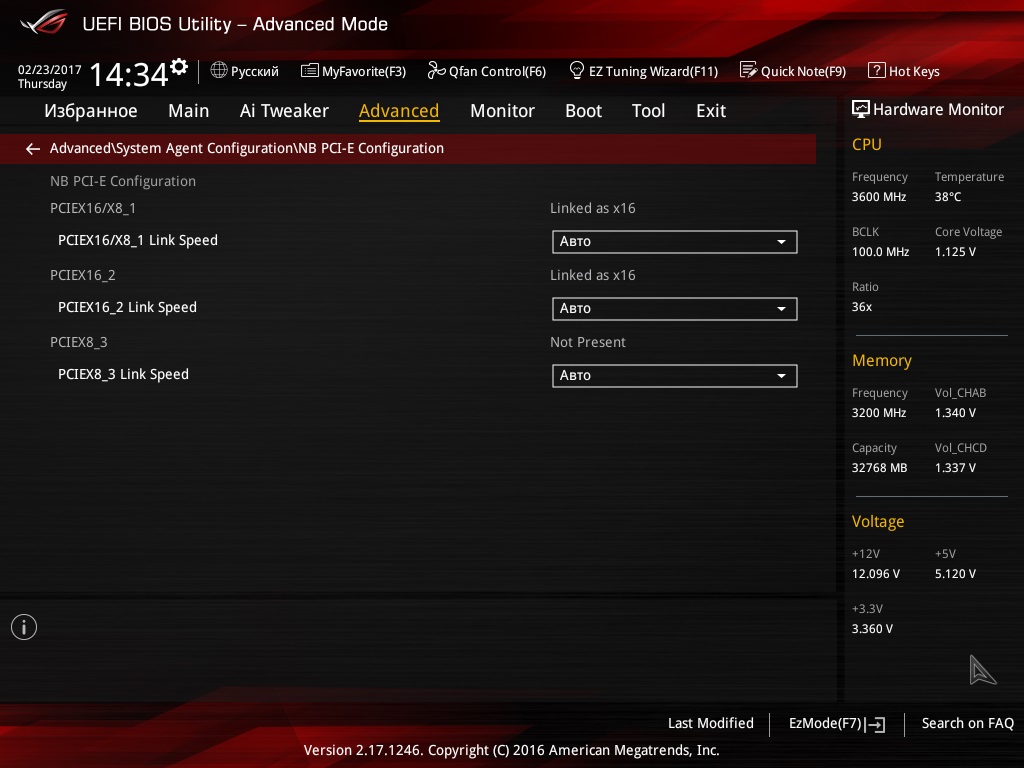
Task: Click the back arrow in breadcrumb bar
Action: click(x=33, y=149)
